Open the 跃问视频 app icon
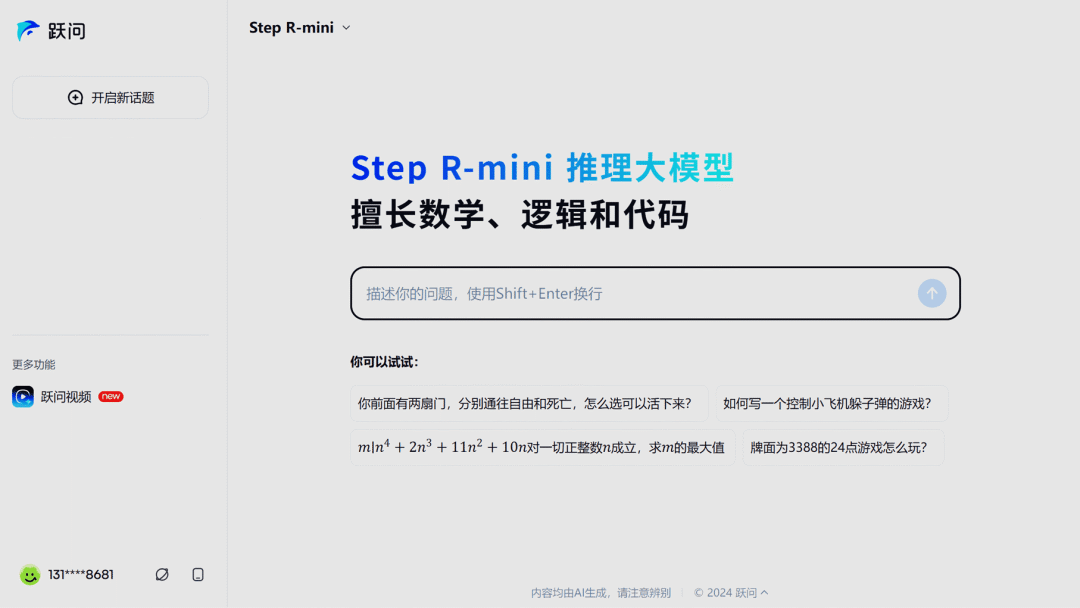1080x608 pixels. coord(23,397)
